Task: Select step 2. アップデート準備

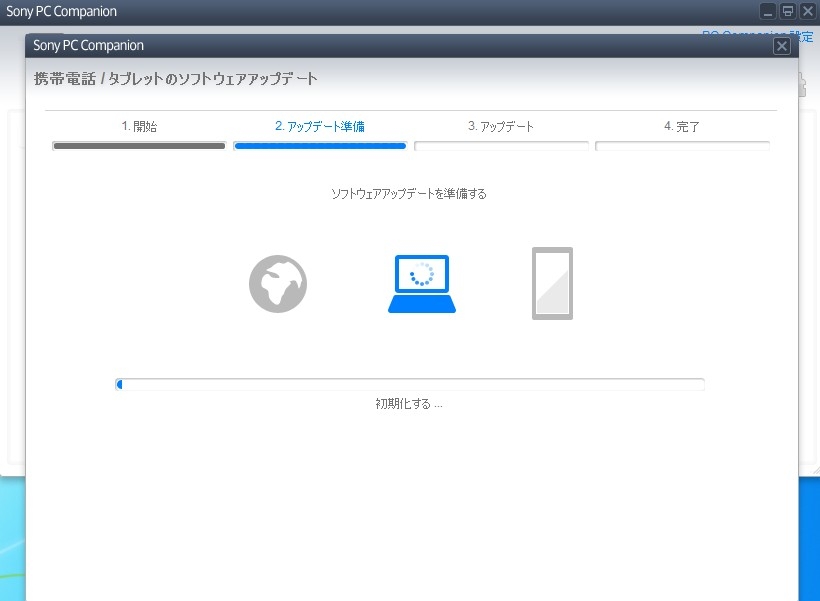Action: coord(320,126)
